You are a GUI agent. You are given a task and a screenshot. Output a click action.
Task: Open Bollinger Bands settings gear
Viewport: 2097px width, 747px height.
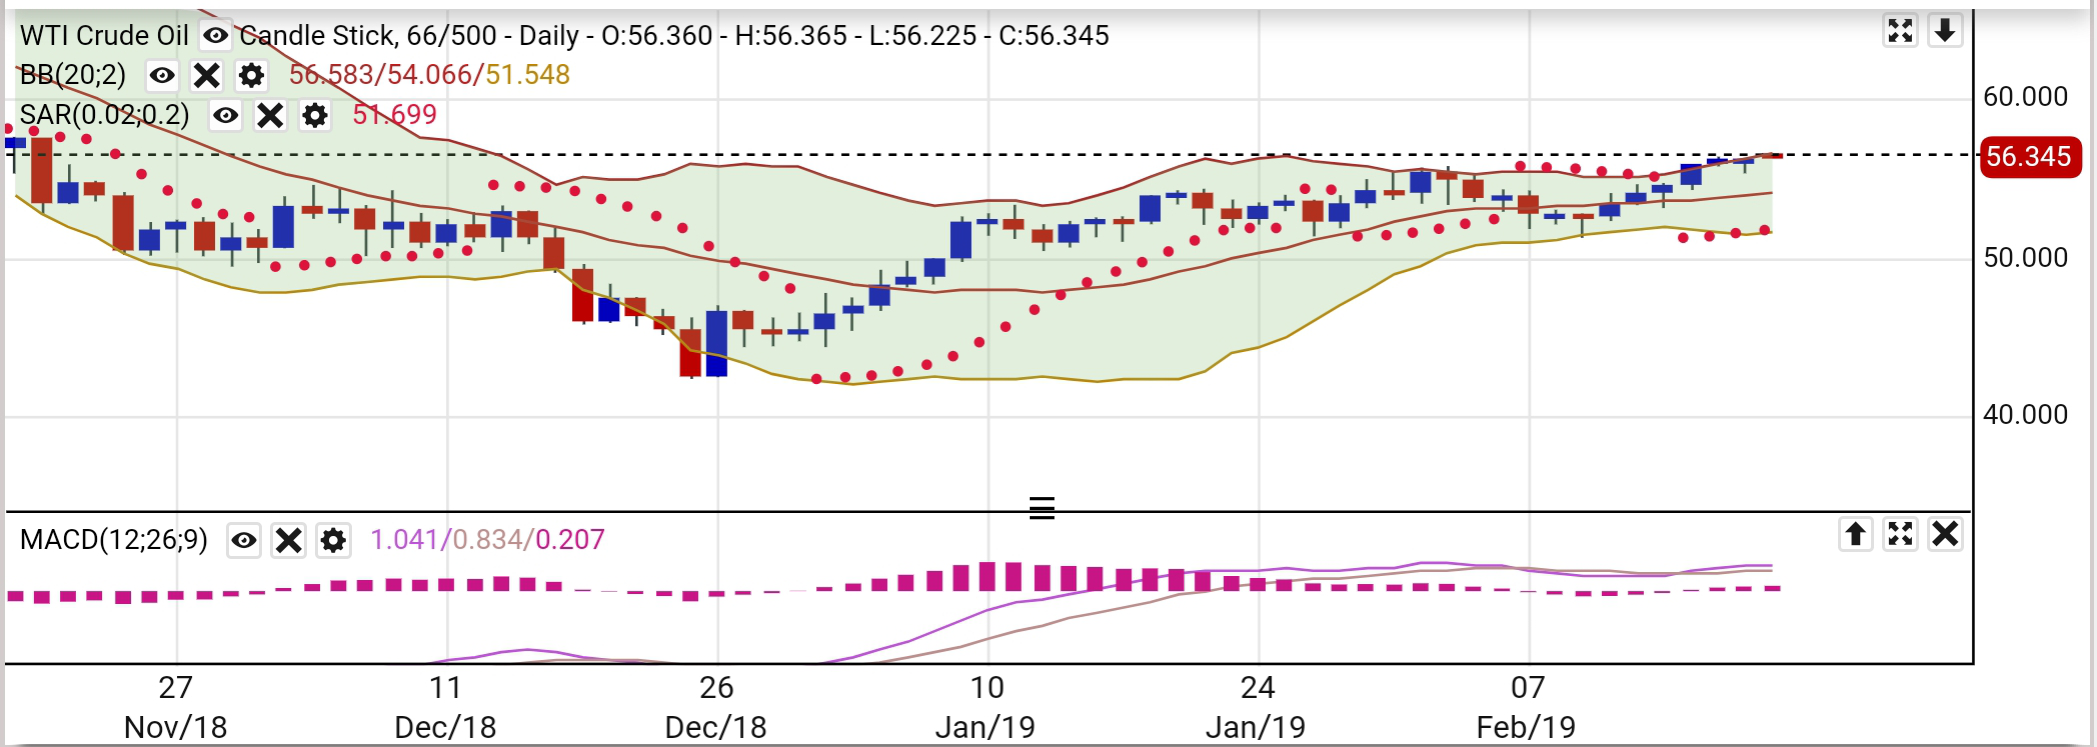point(251,75)
